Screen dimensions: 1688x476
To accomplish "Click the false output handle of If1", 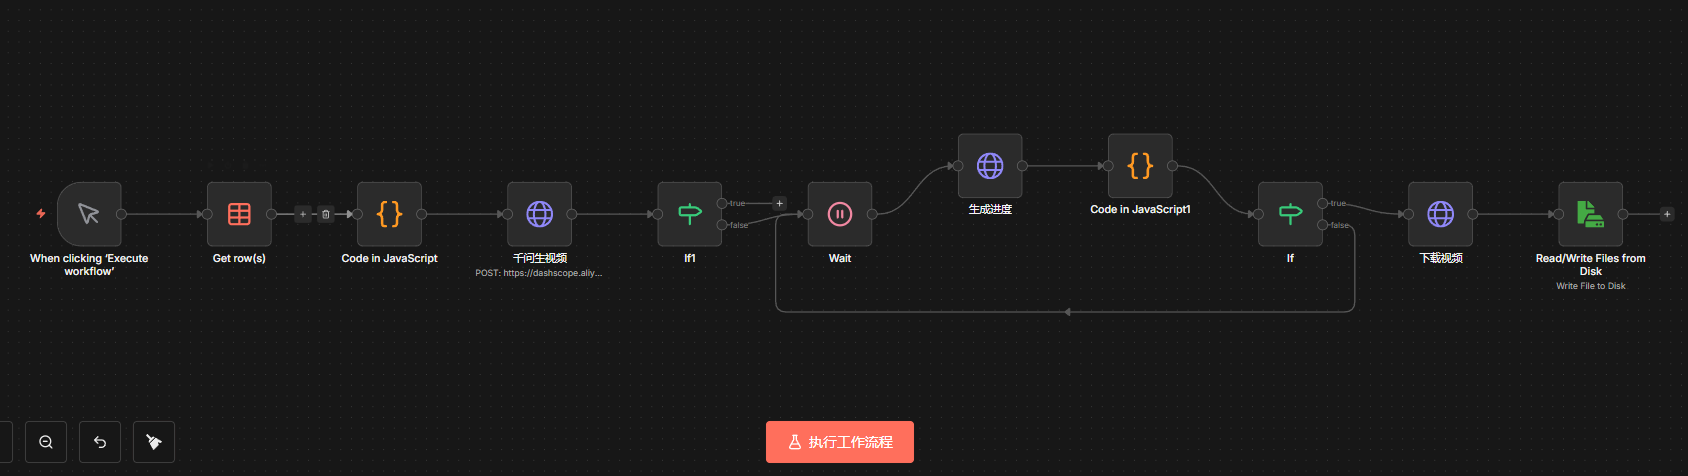I will click(x=722, y=225).
